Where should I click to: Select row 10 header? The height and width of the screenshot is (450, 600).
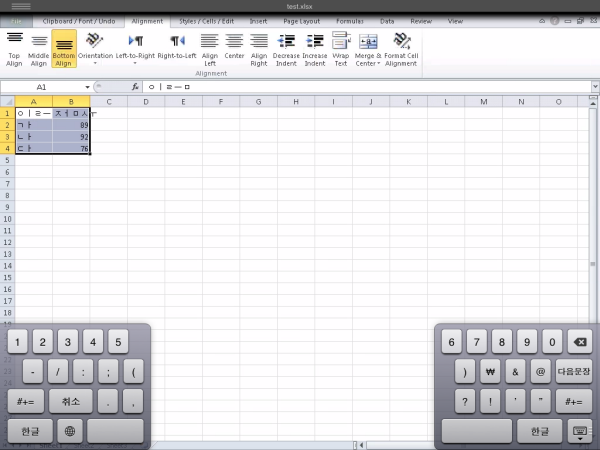pos(7,219)
